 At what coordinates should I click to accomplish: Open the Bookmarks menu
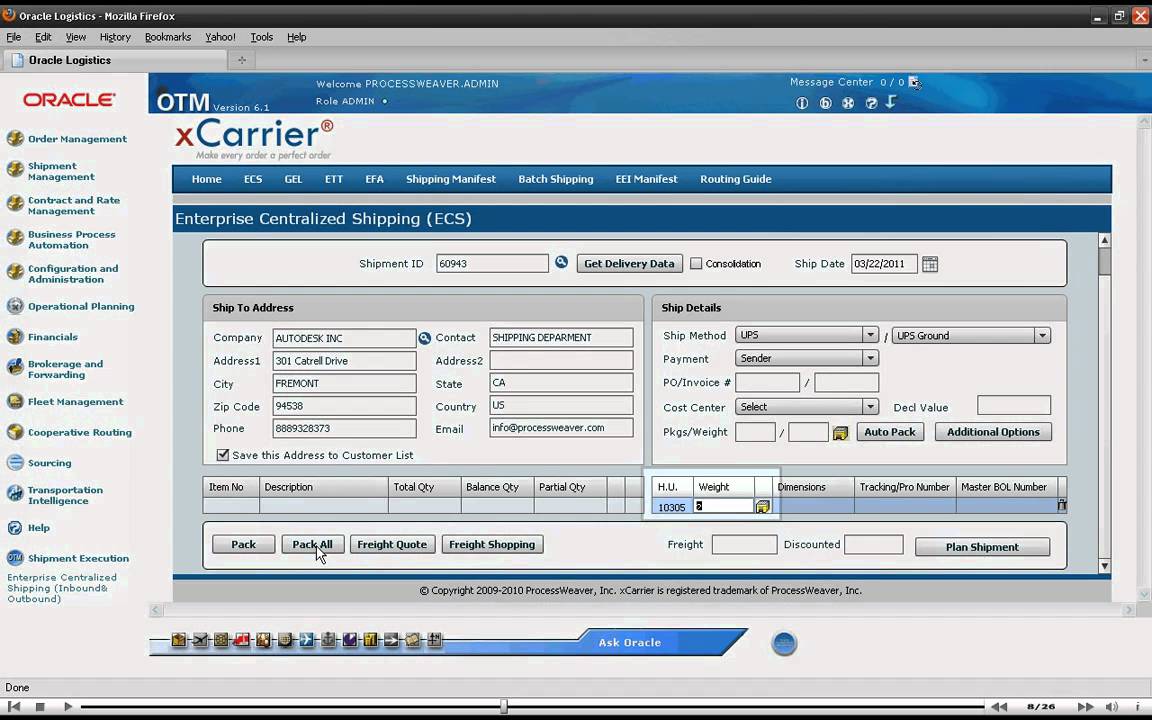click(168, 37)
